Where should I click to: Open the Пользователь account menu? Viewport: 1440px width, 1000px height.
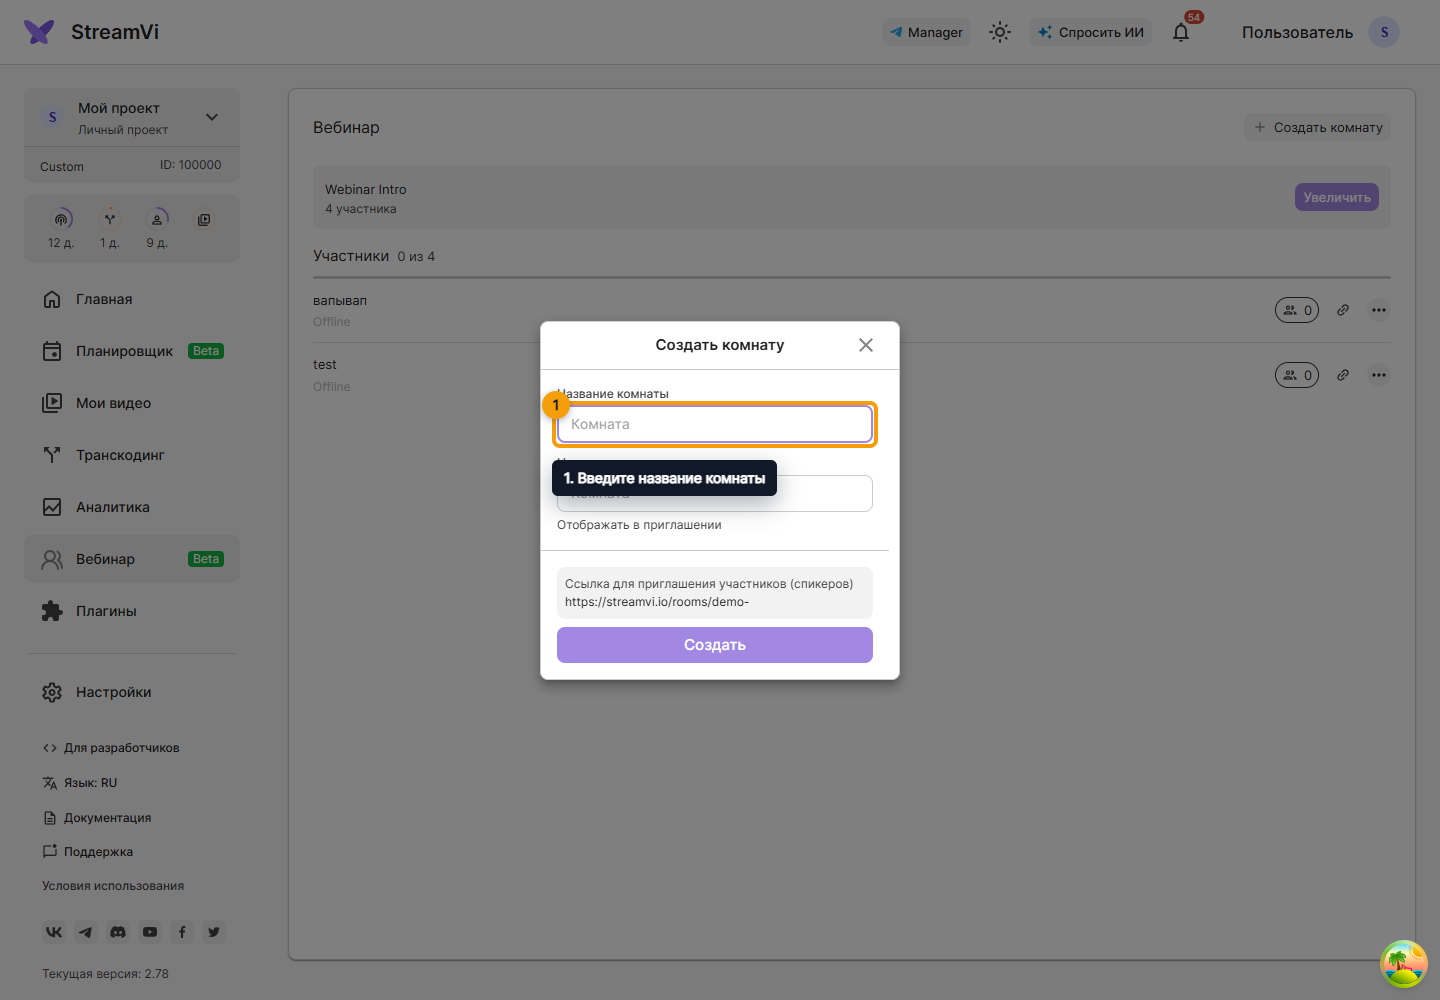pos(1320,32)
